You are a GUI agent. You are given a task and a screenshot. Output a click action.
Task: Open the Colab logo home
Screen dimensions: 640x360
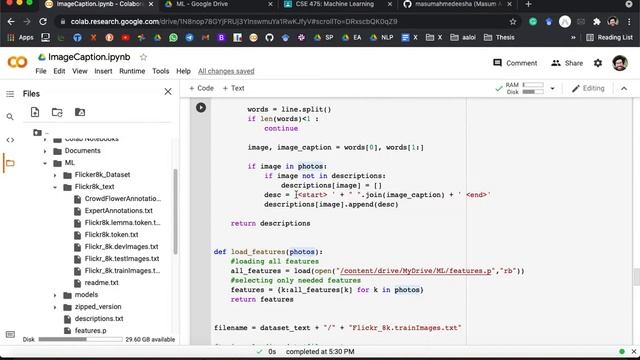point(17,62)
